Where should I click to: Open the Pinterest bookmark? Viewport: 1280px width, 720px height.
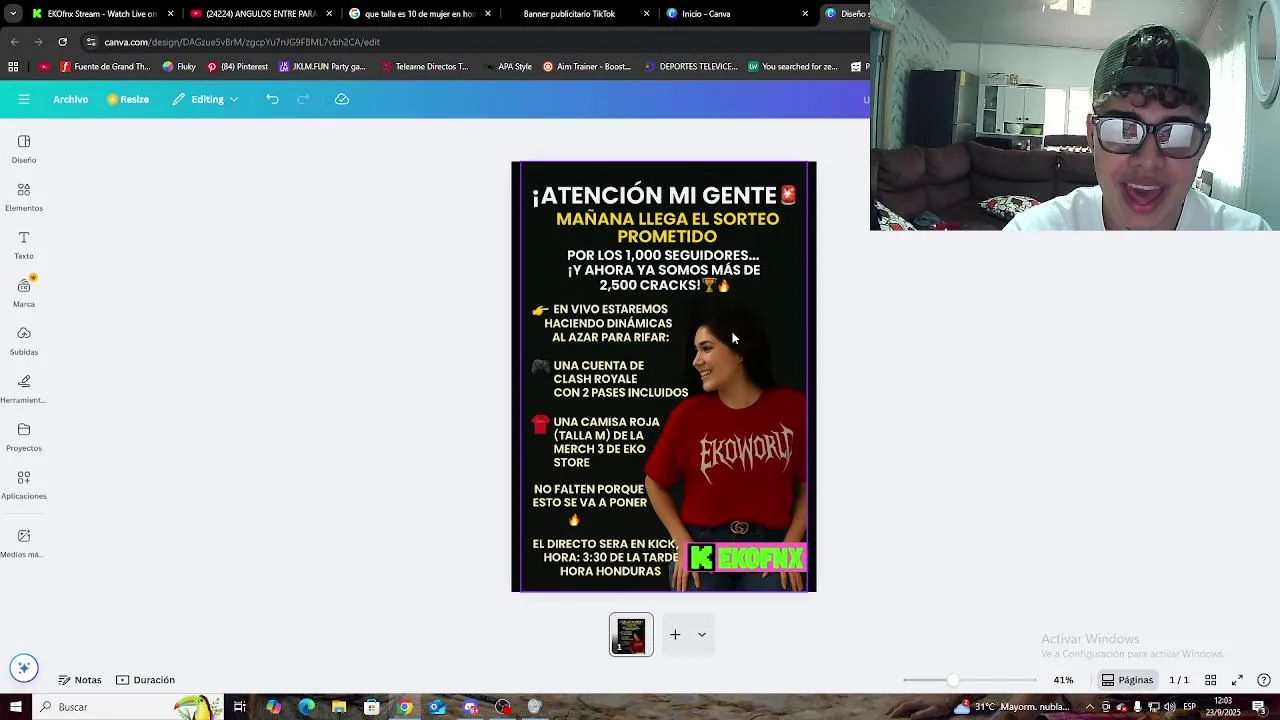click(x=237, y=67)
